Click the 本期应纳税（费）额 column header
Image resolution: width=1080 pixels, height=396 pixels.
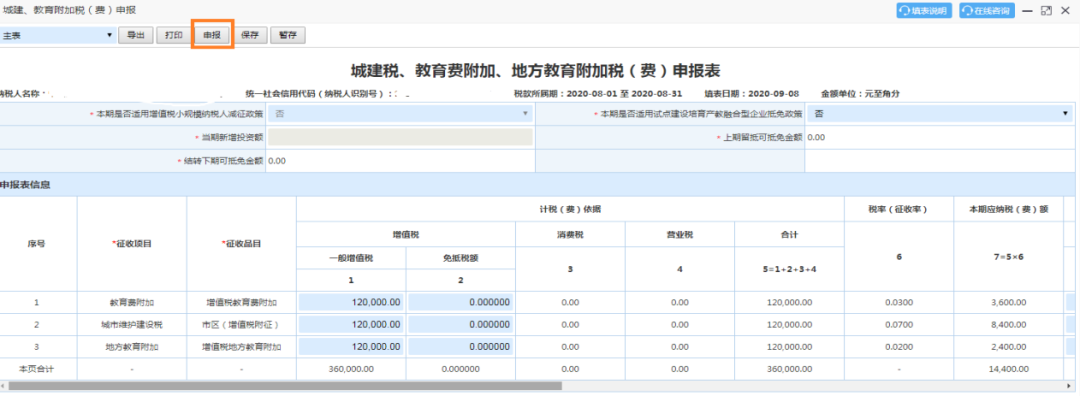coord(1008,209)
